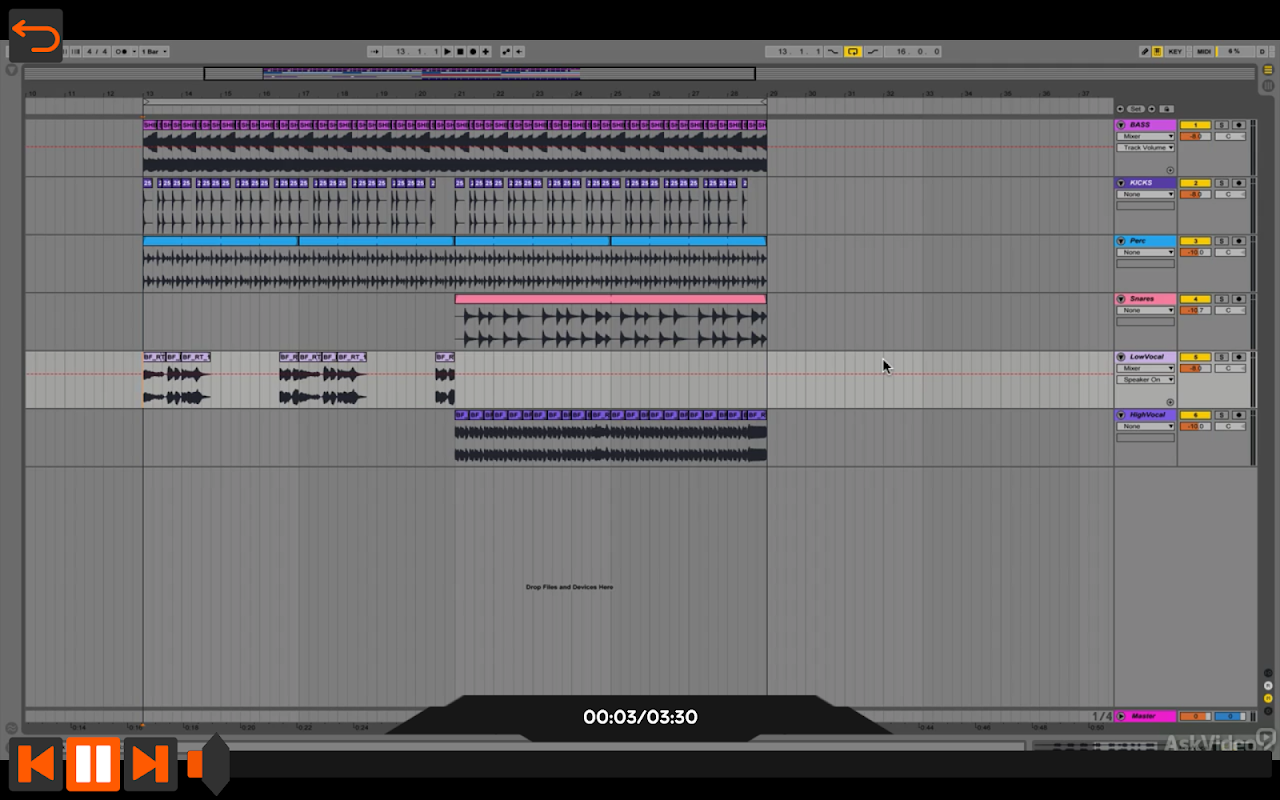Click the loop length field 16. 0. 0
1280x800 pixels.
[x=913, y=51]
